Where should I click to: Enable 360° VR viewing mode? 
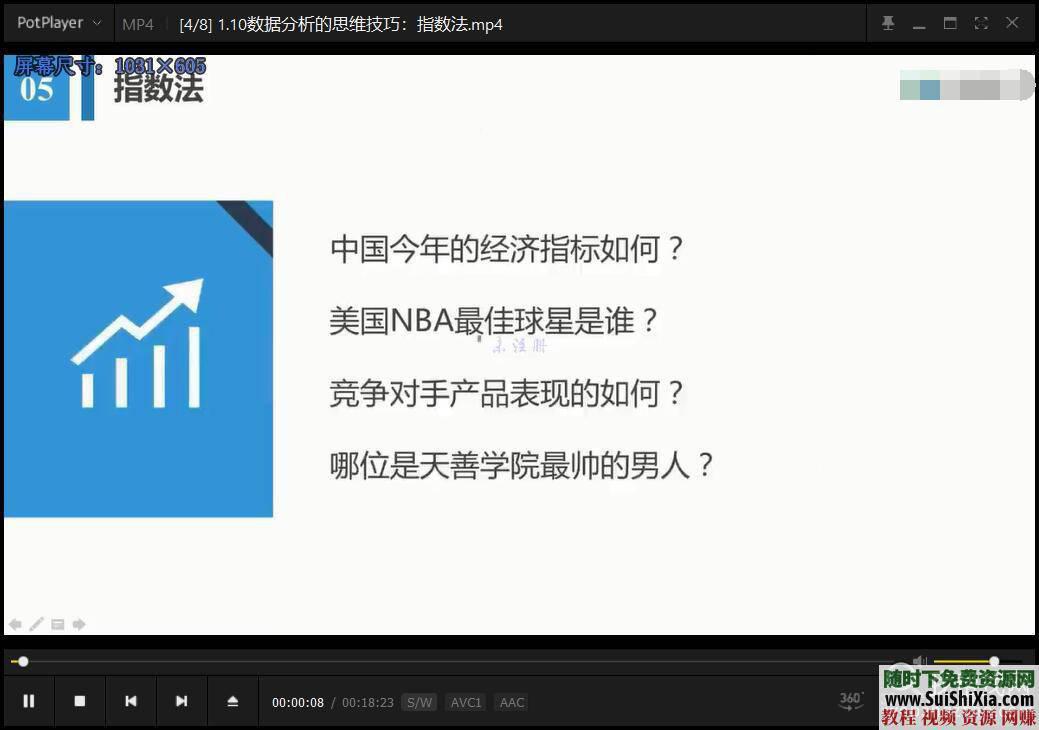pyautogui.click(x=849, y=701)
